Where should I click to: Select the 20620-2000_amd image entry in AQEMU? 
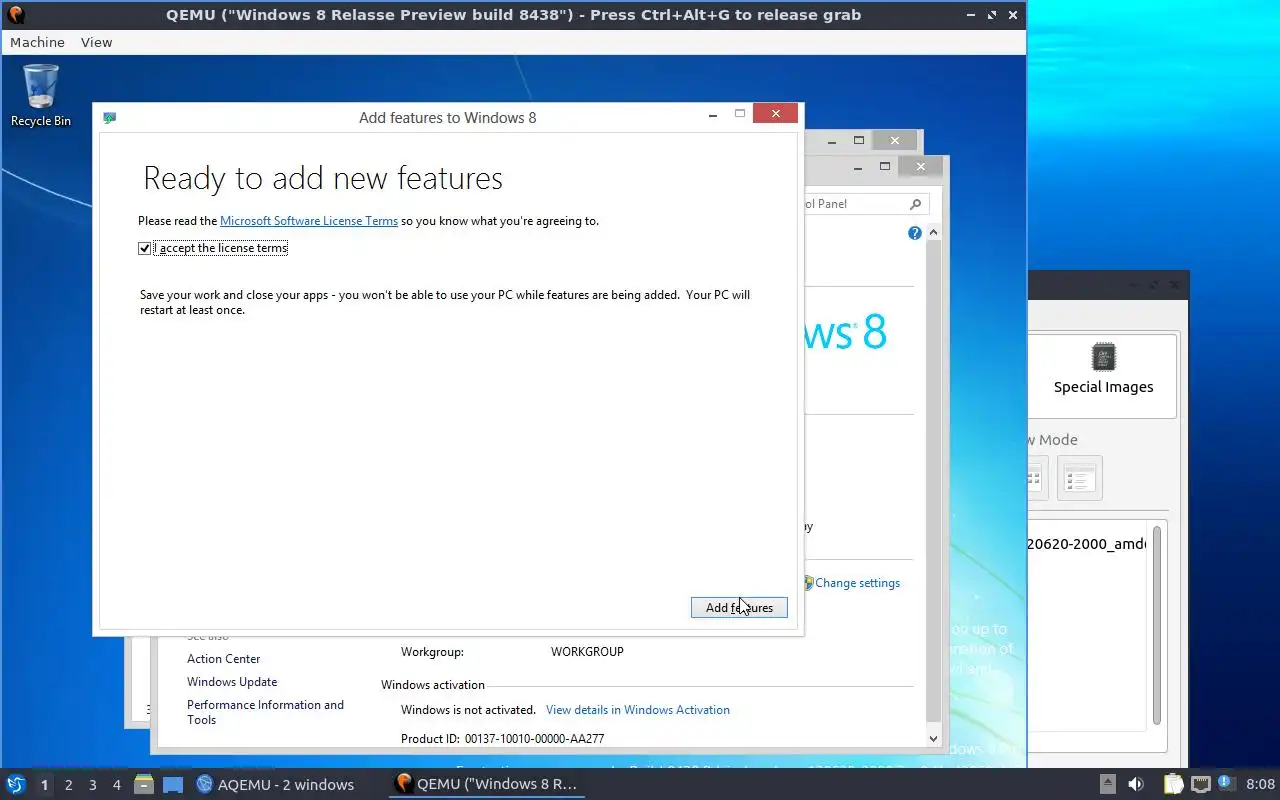click(x=1086, y=544)
